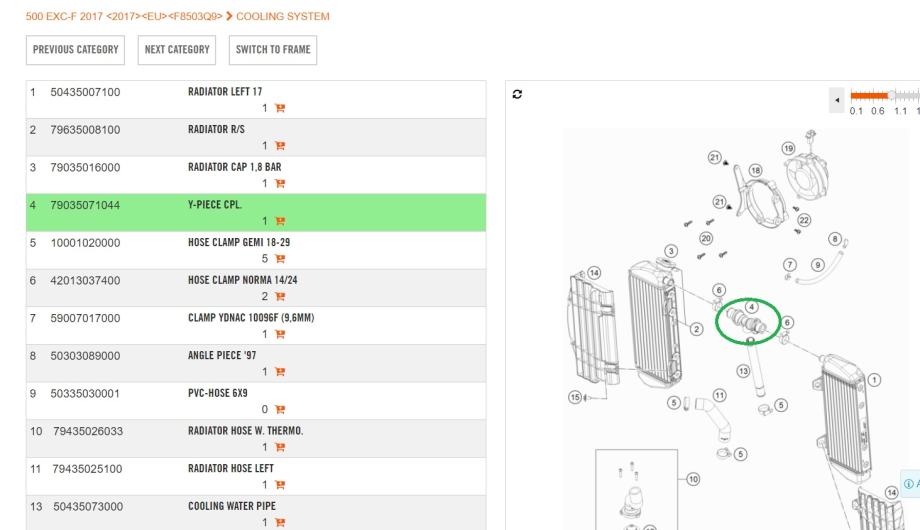Select highlighted part number 79035071044
The width and height of the screenshot is (920, 530).
[85, 205]
